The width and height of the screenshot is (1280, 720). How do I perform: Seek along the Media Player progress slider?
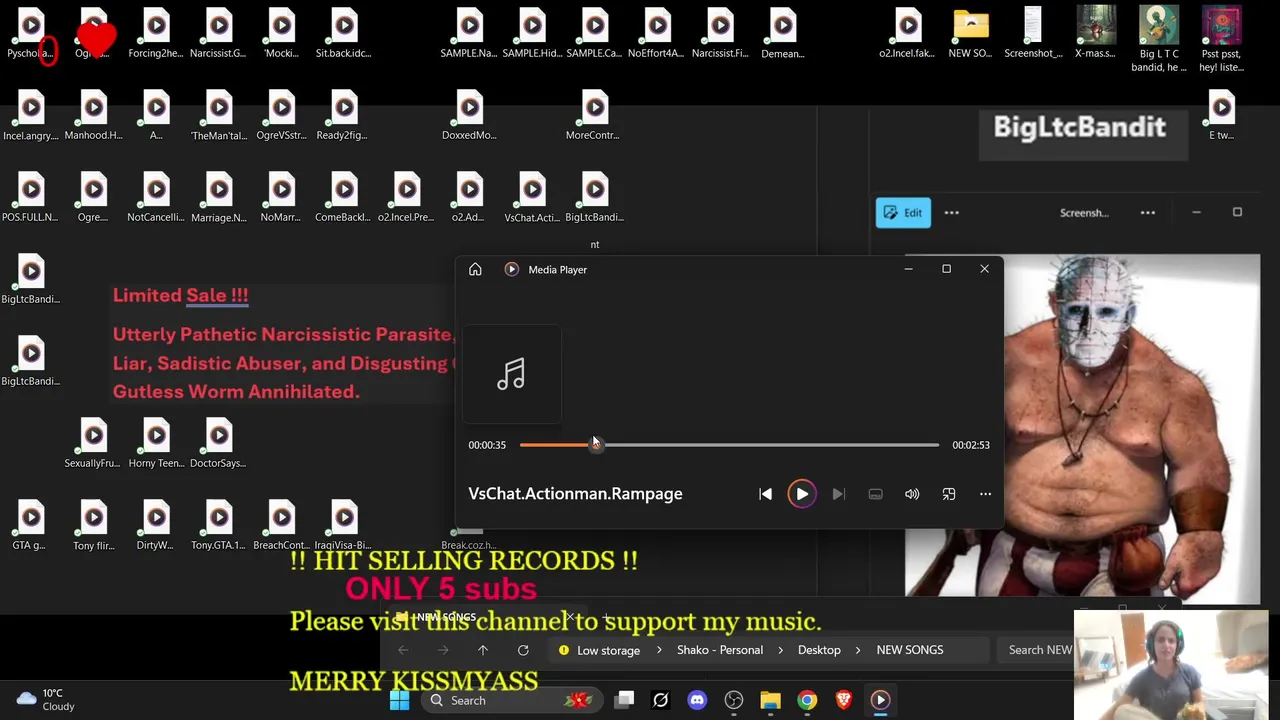coord(729,445)
